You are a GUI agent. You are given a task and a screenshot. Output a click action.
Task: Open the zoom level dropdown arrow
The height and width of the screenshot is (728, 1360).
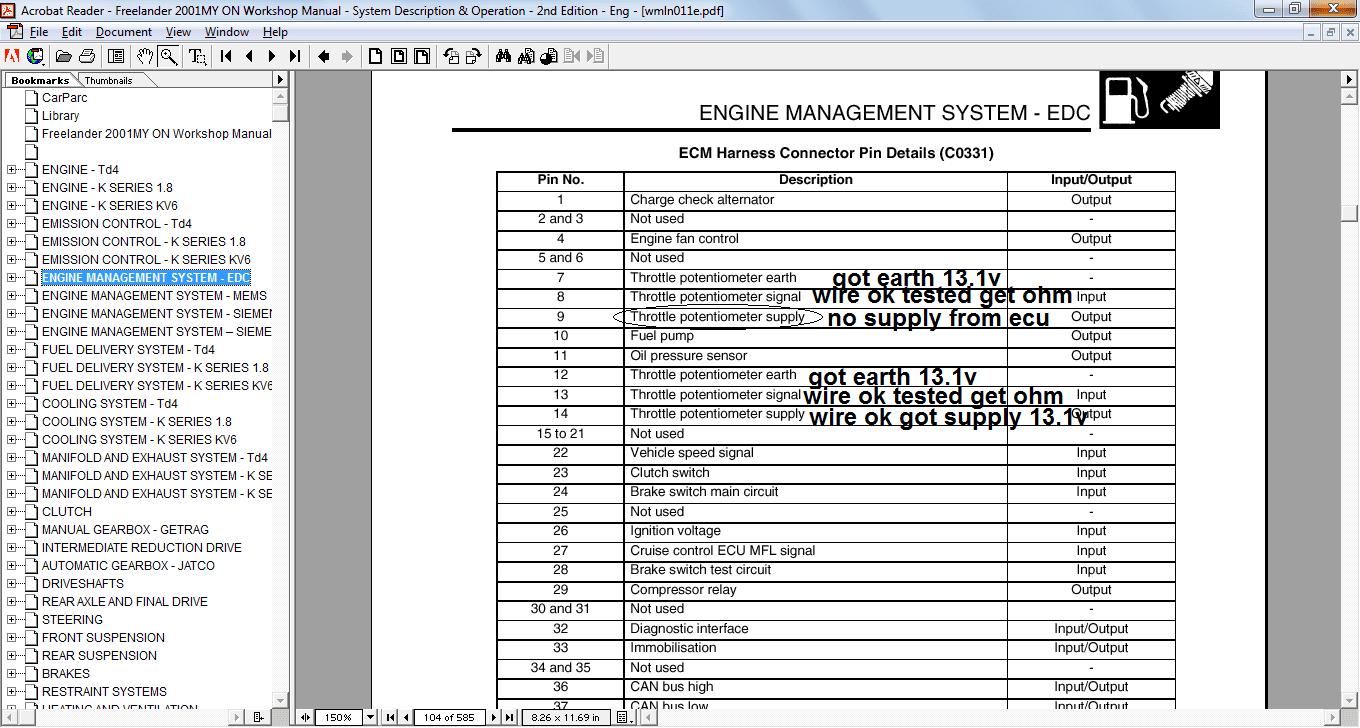[370, 717]
